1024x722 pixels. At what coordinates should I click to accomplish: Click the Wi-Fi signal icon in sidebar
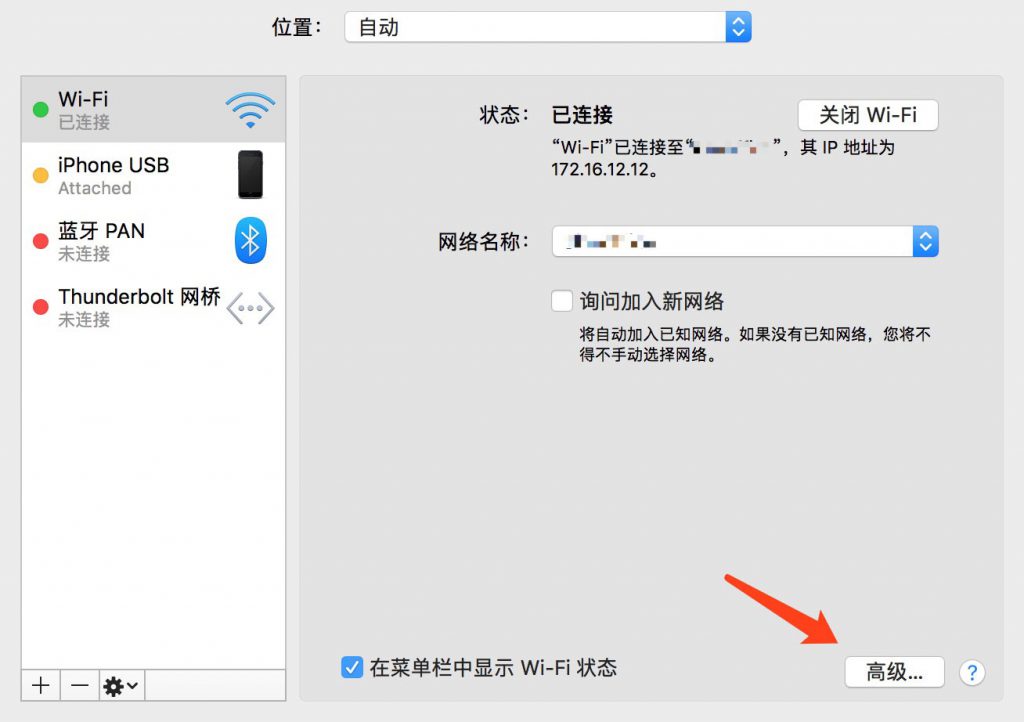point(250,109)
